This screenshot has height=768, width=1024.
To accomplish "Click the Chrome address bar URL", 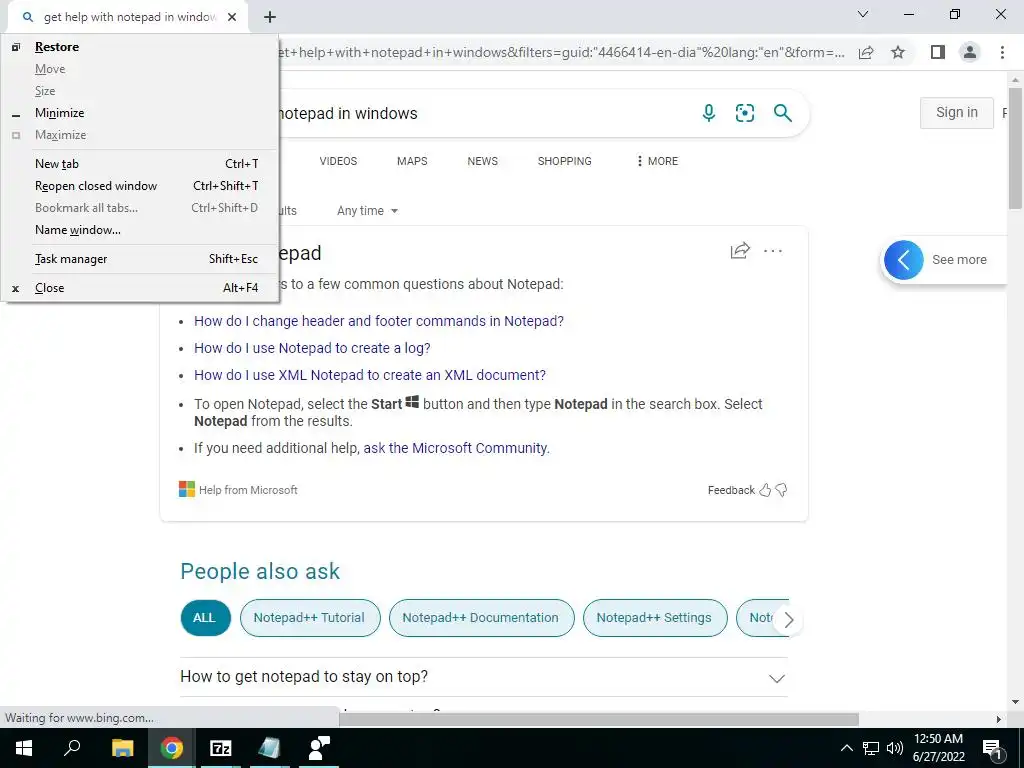I will point(562,53).
